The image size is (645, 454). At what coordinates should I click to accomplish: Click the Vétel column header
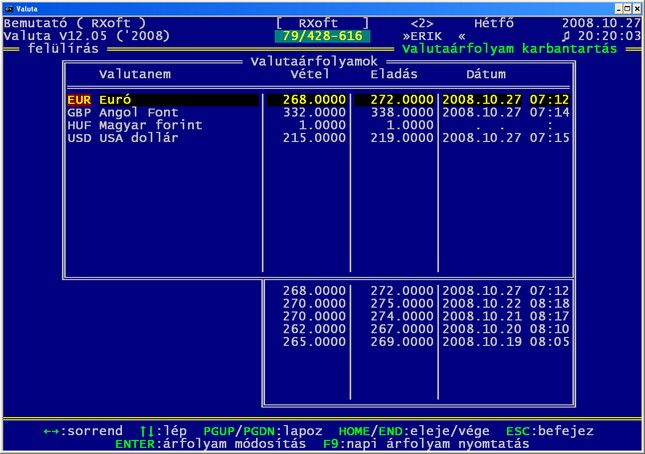pyautogui.click(x=310, y=75)
